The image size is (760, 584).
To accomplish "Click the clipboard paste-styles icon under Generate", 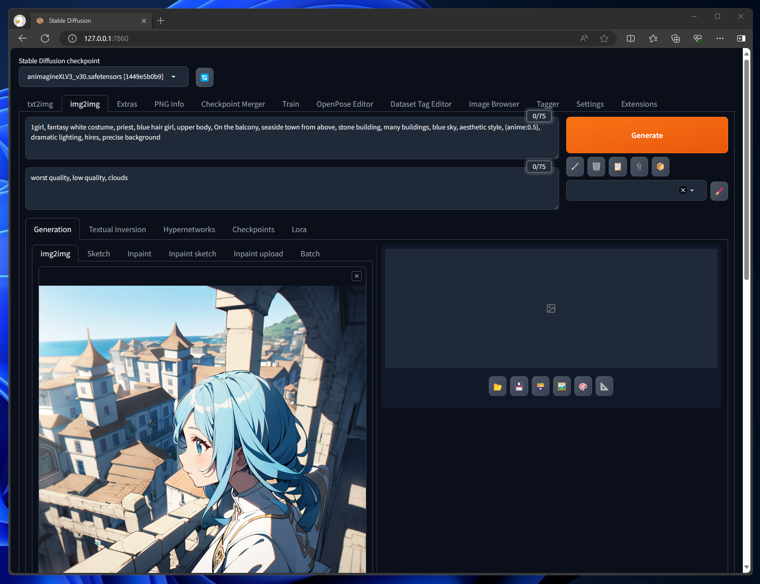I will (618, 167).
